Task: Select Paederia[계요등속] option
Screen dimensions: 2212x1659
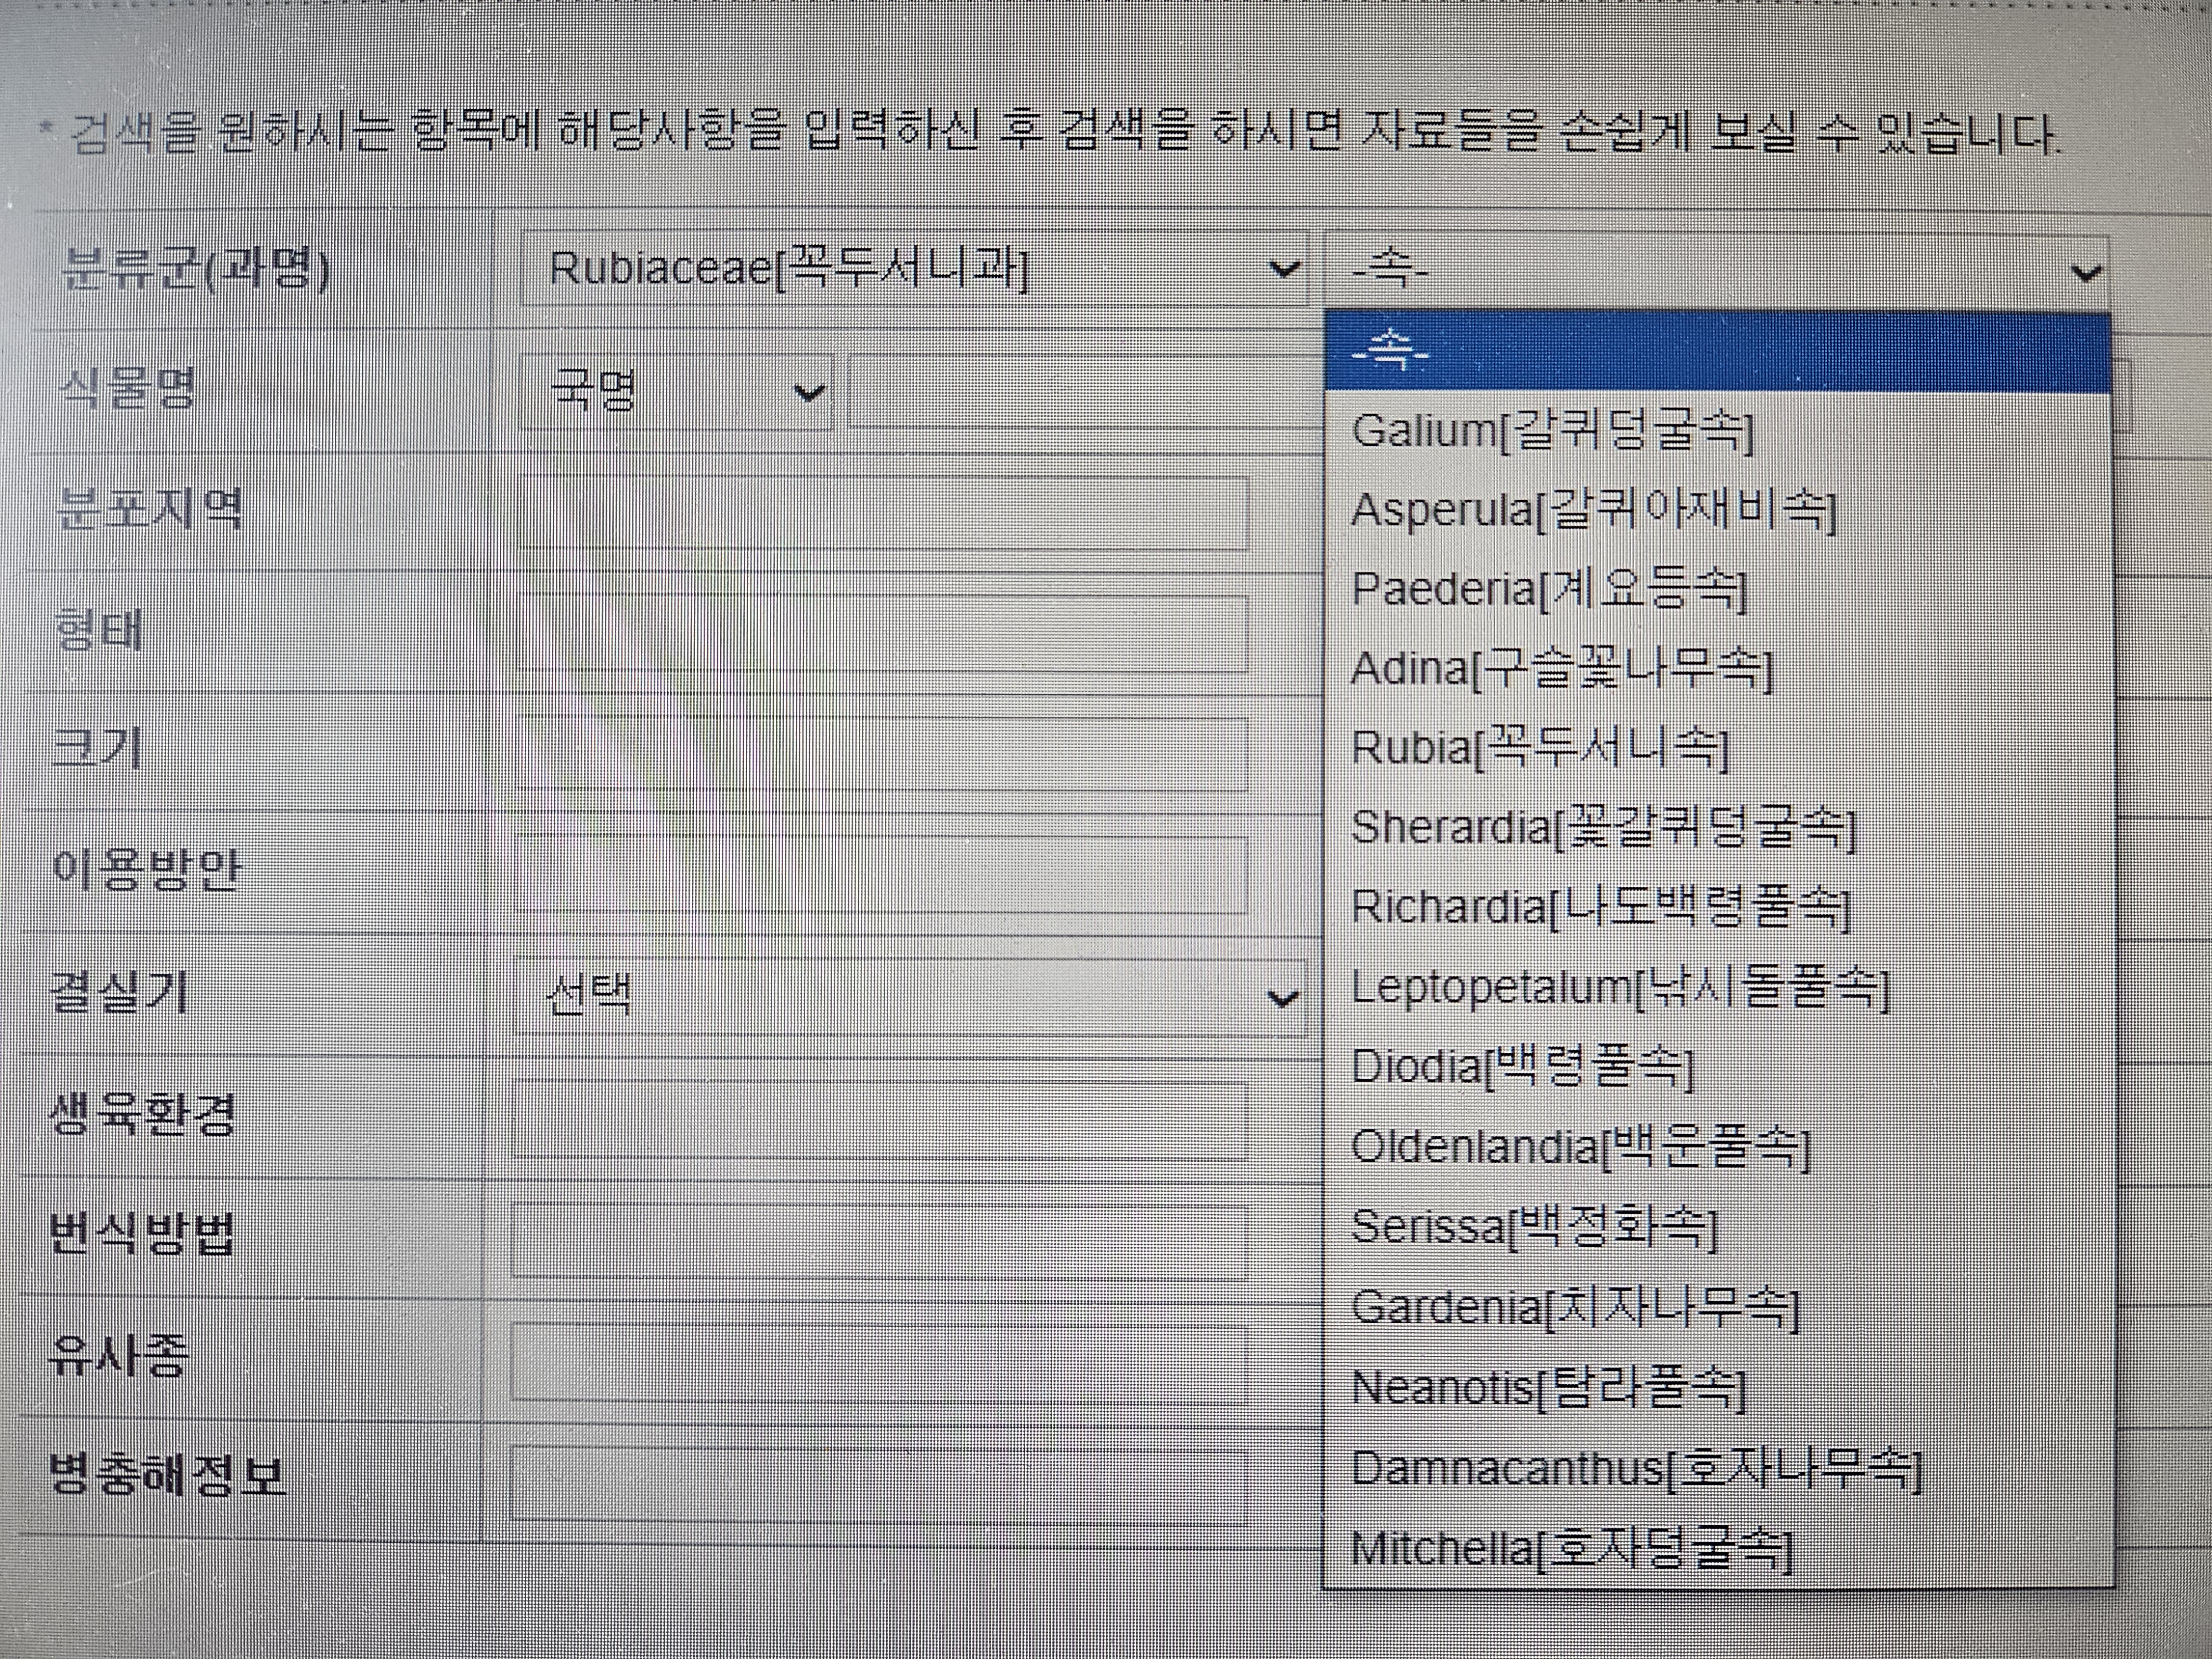Action: point(1718,589)
